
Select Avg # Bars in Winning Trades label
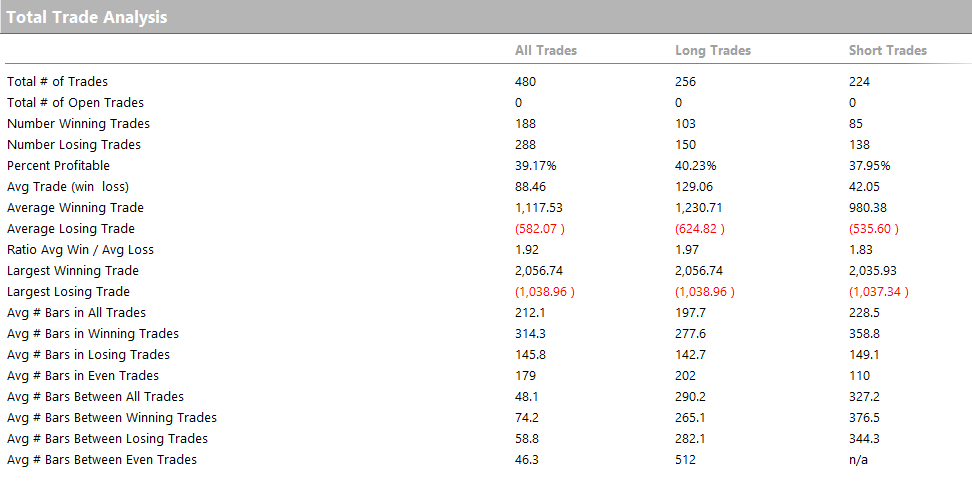[x=92, y=334]
